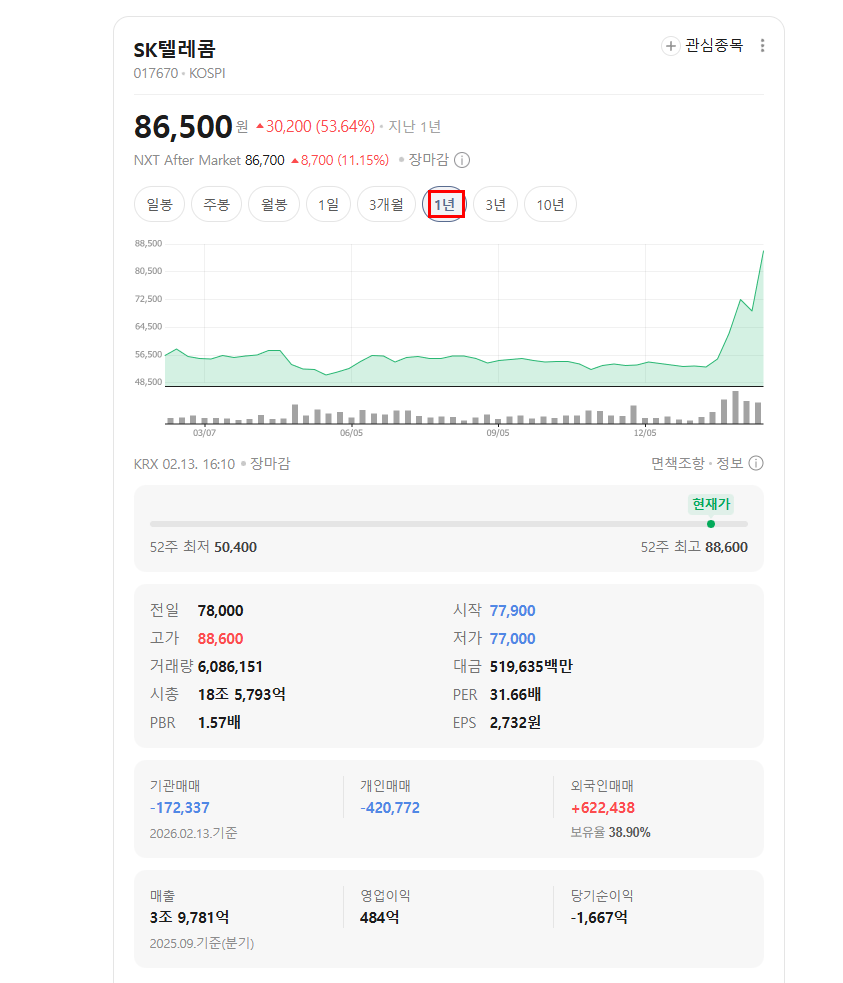Select the 주봉 chart tab
Image resolution: width=843 pixels, height=983 pixels.
[216, 204]
